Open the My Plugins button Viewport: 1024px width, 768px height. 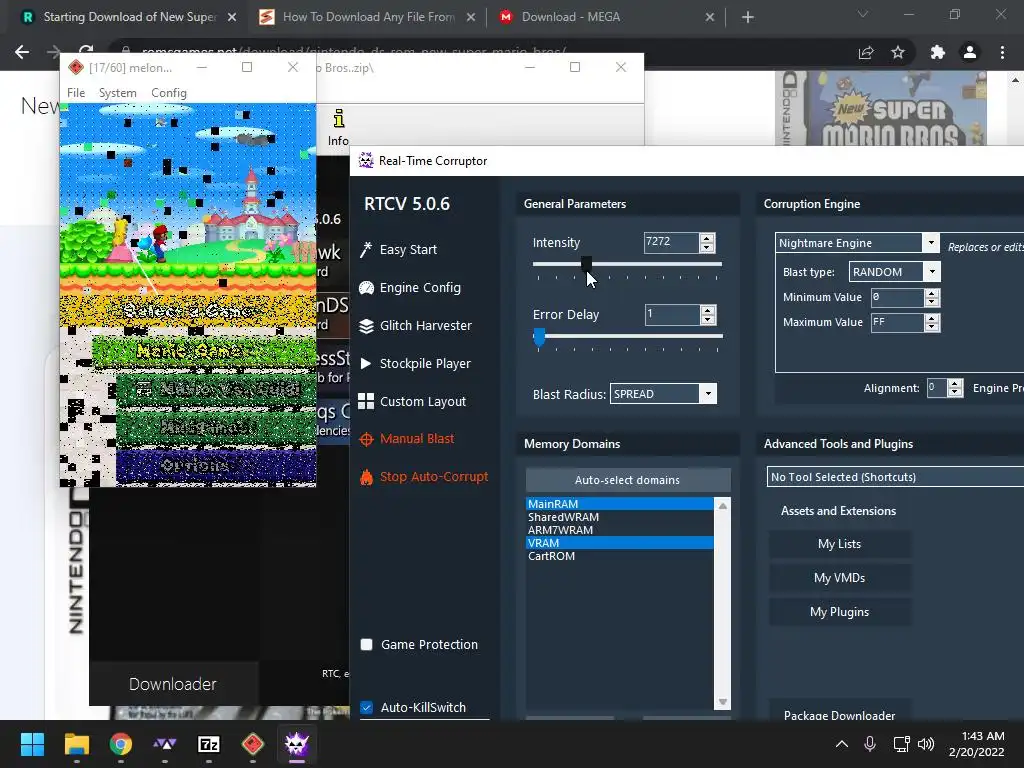pos(840,612)
